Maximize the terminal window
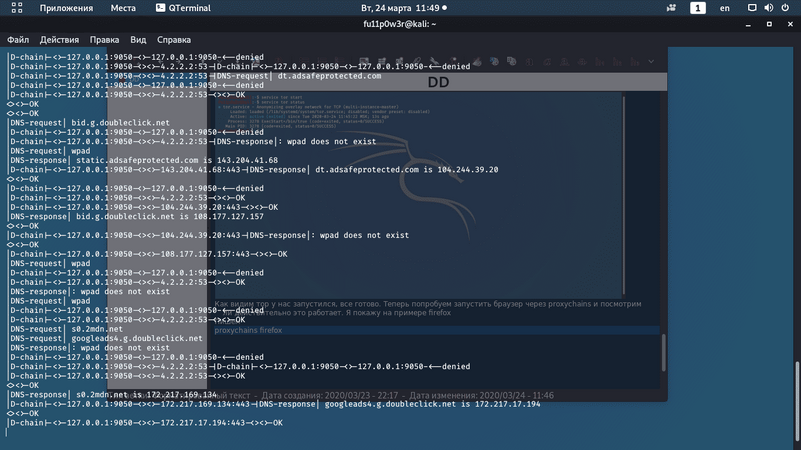This screenshot has width=801, height=450. [x=769, y=24]
